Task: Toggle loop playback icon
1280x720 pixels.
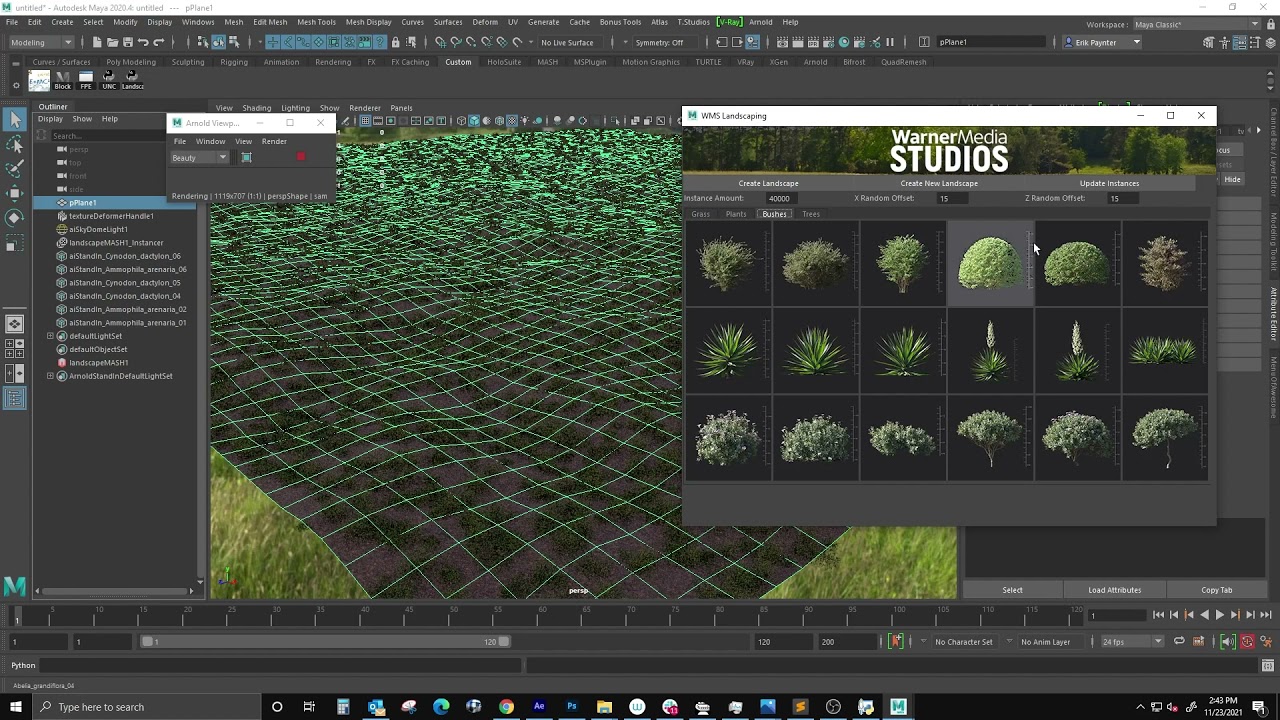Action: click(x=1179, y=642)
